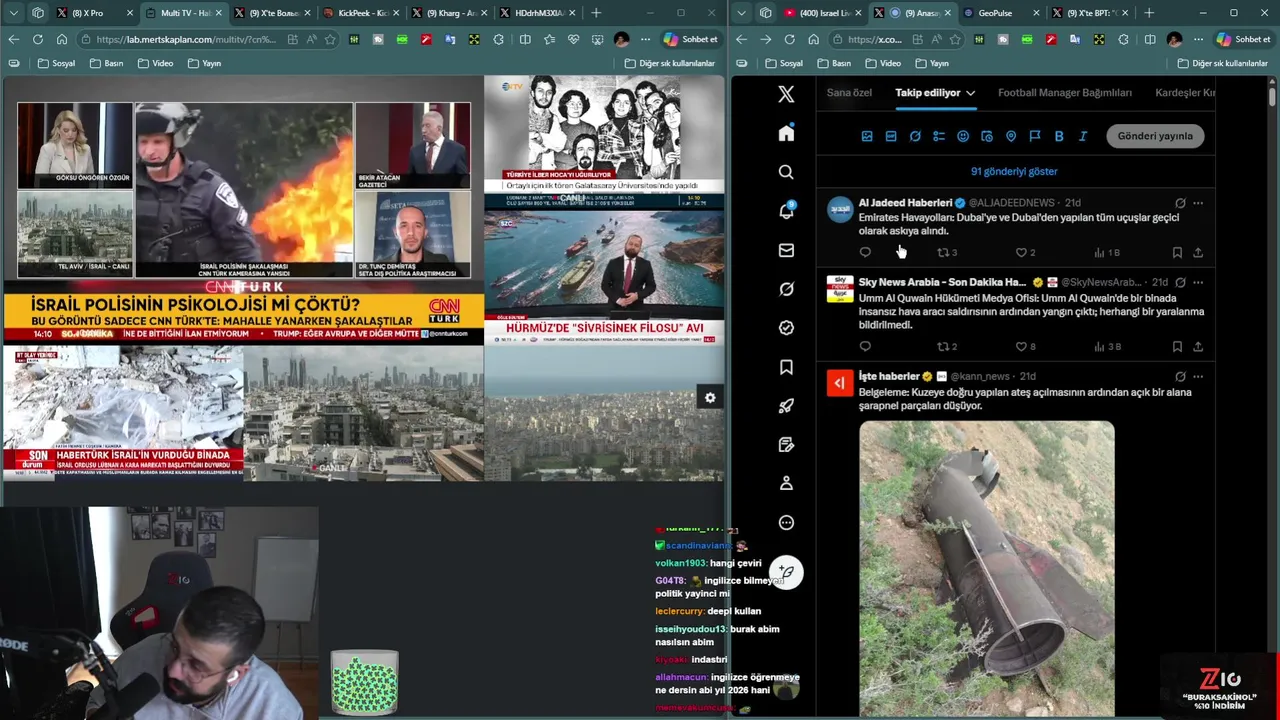Select the Habertürk stream tile

point(123,412)
